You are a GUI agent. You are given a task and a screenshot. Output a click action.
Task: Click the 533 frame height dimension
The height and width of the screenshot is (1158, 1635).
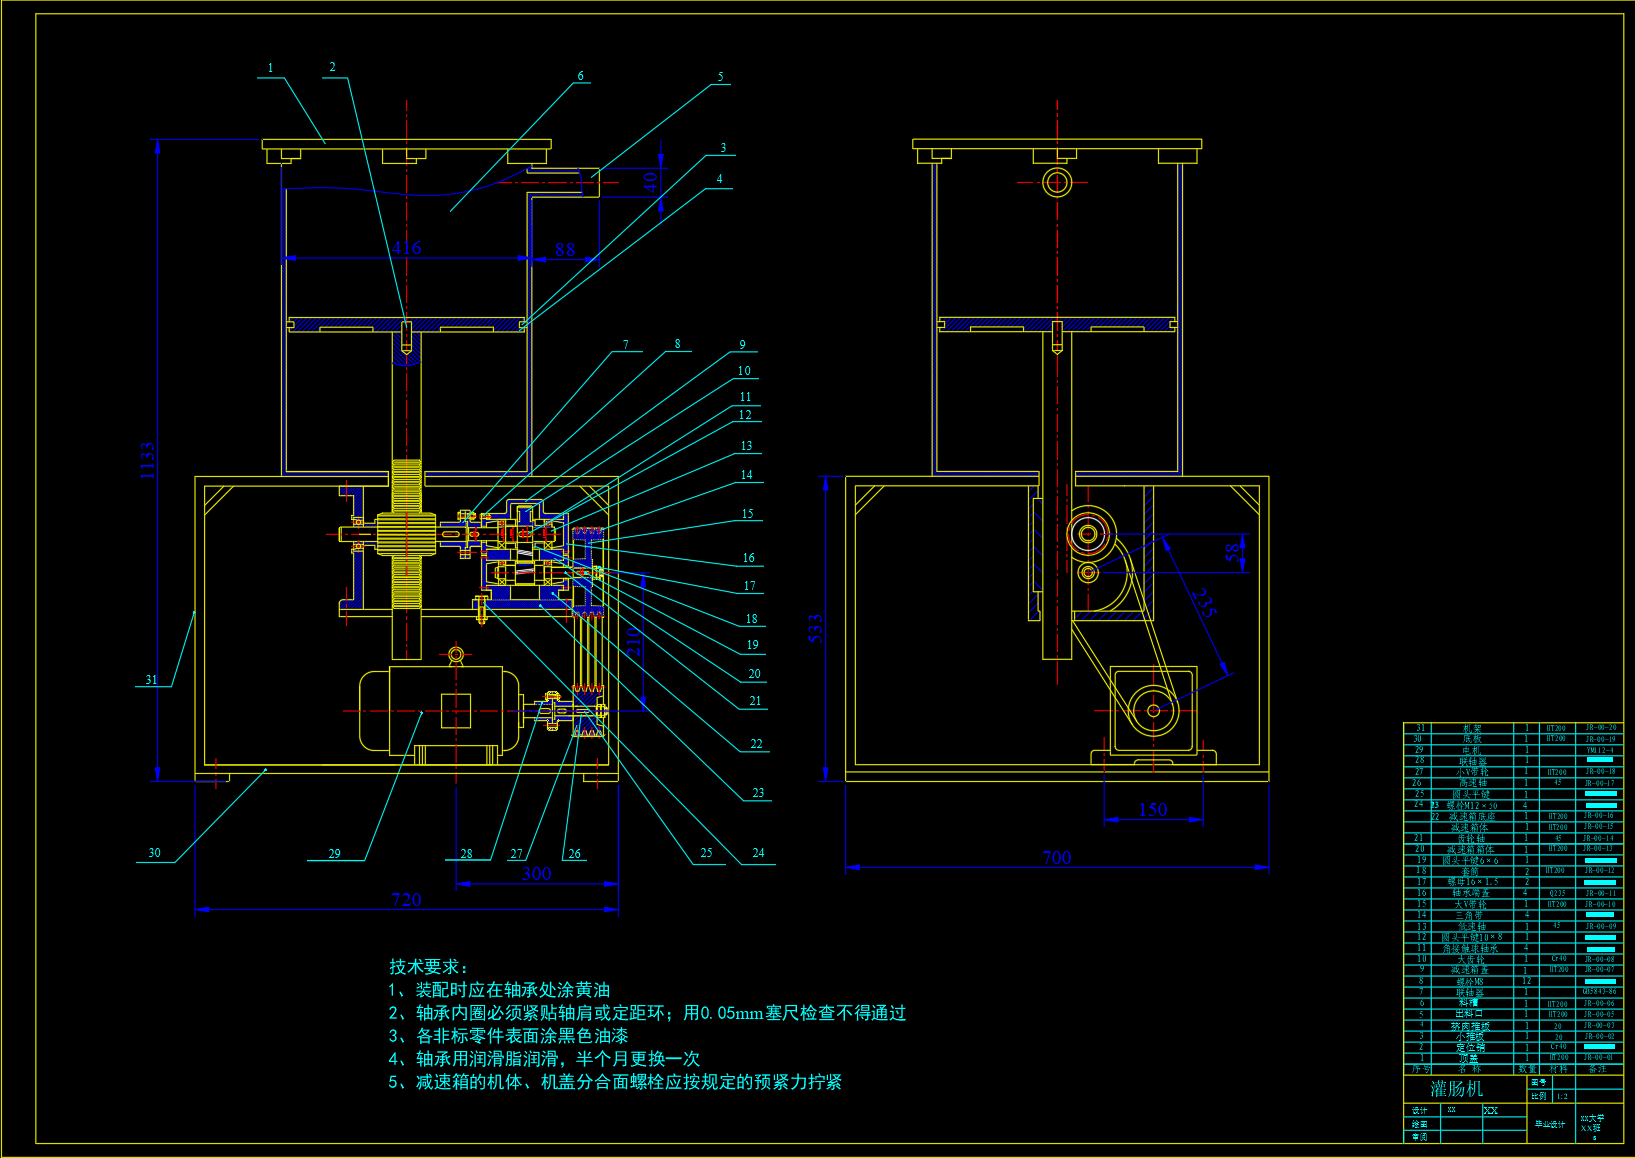click(x=816, y=629)
